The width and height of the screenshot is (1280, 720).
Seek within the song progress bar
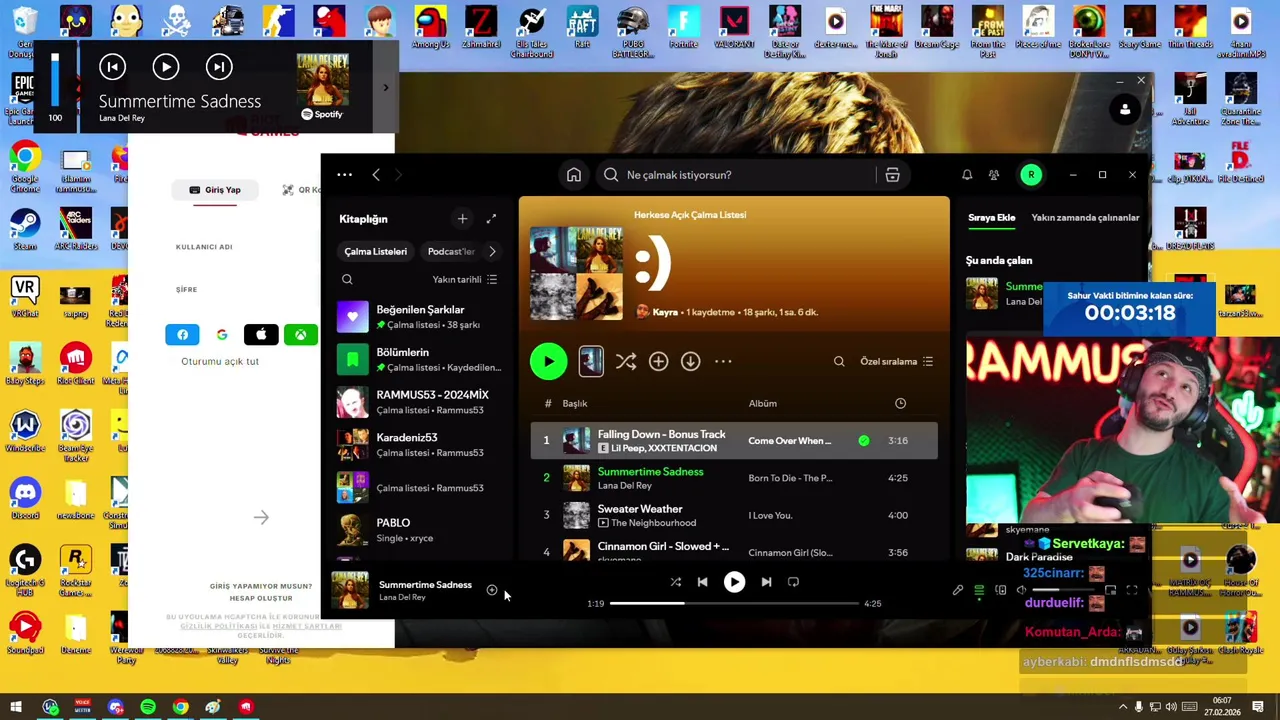tap(734, 603)
